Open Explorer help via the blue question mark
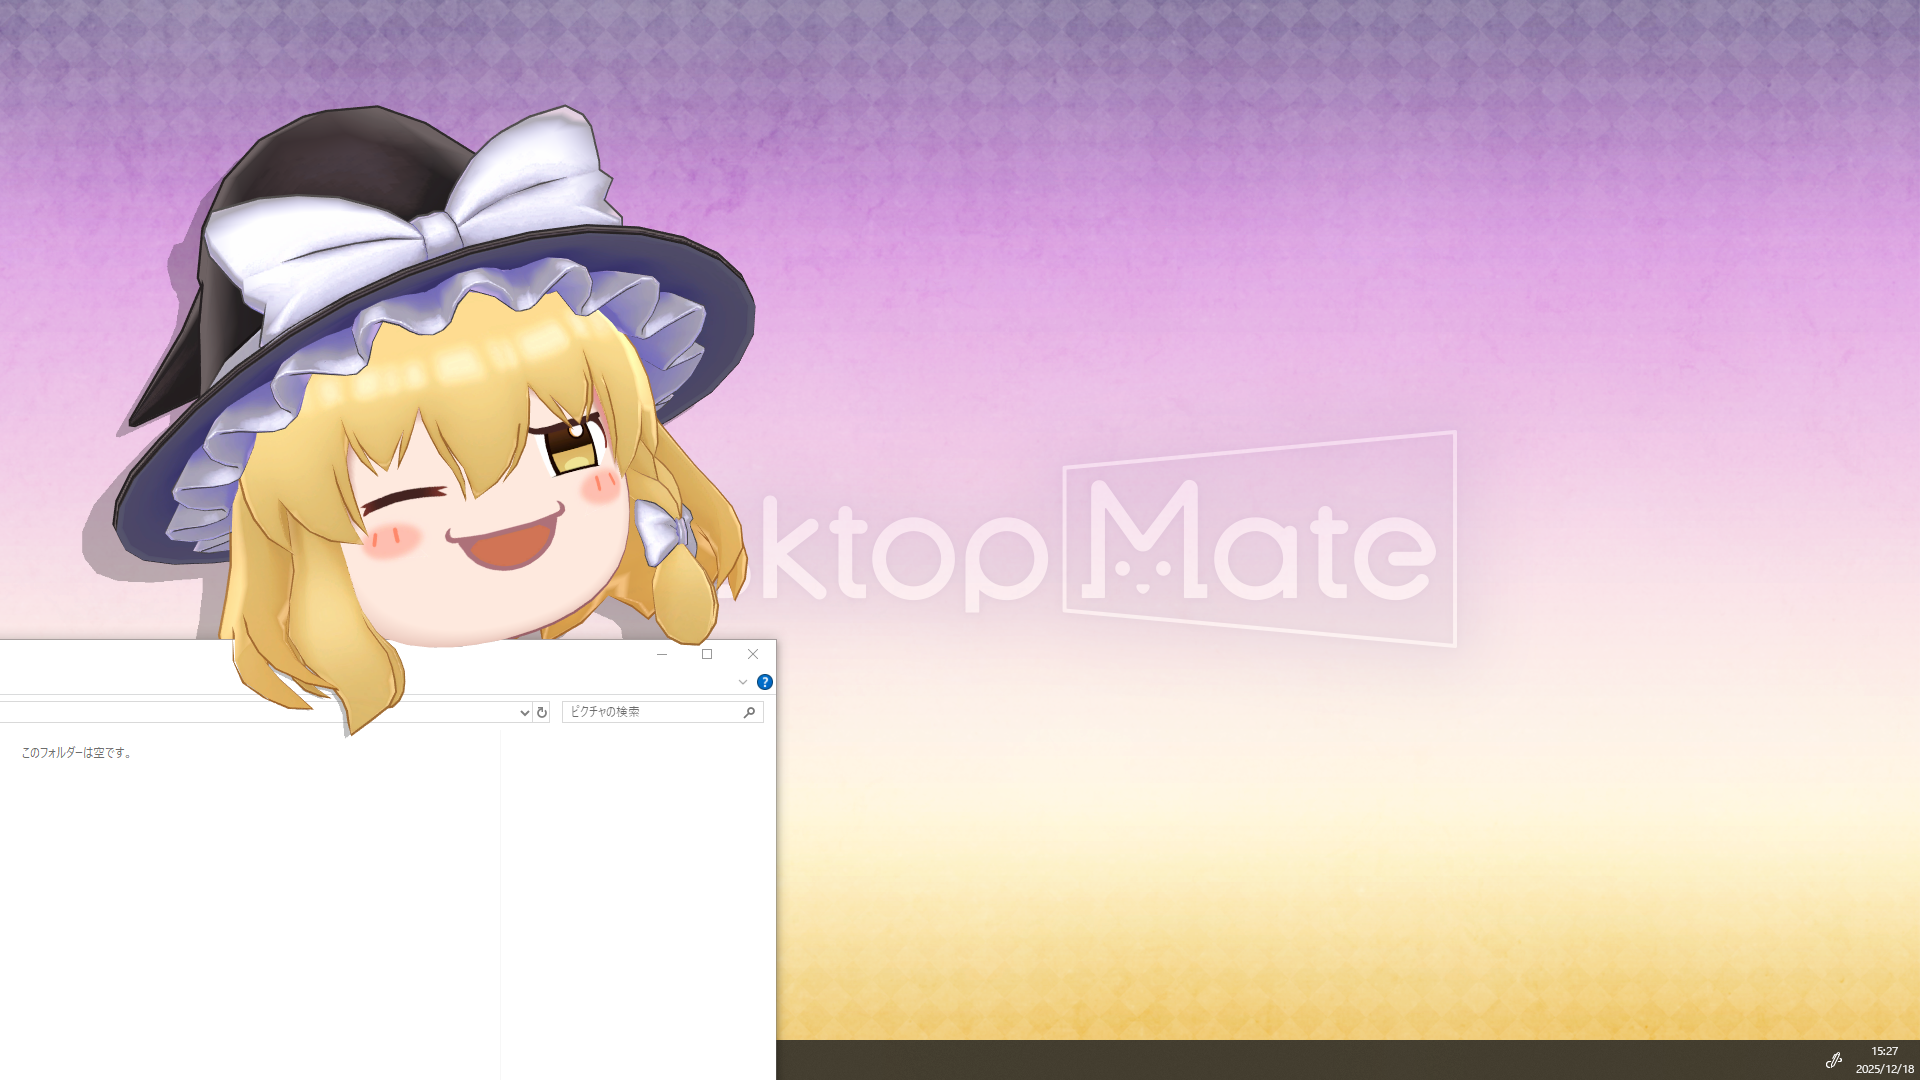This screenshot has height=1080, width=1920. [764, 682]
